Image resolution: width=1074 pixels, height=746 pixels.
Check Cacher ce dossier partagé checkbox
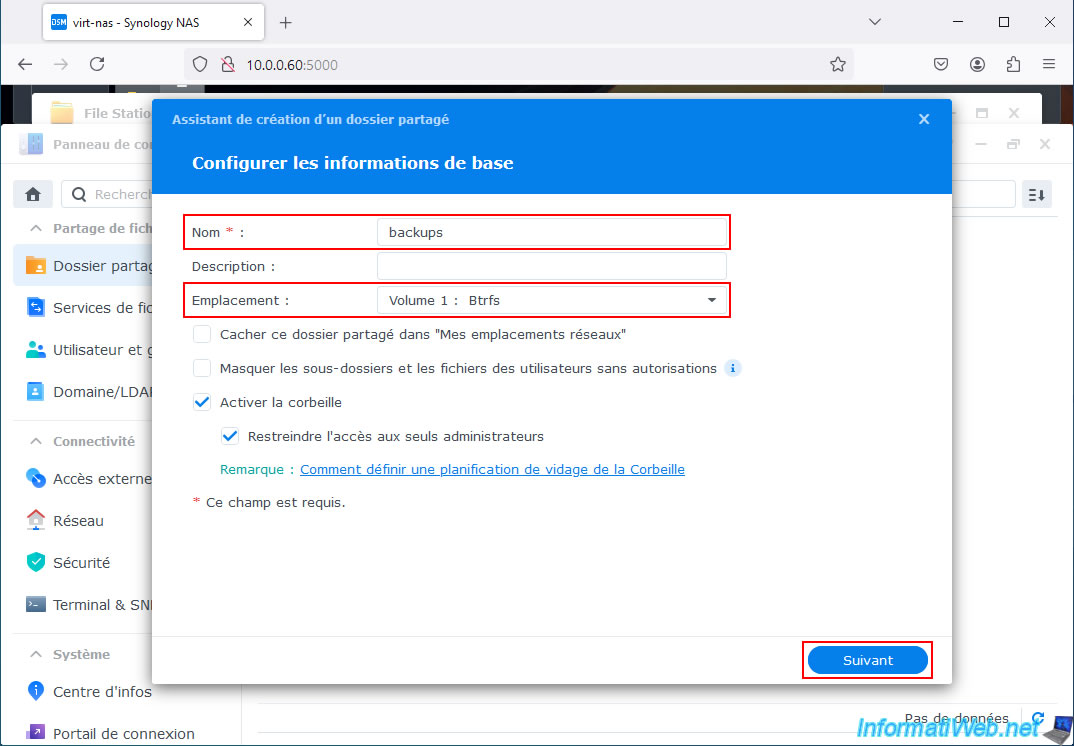tap(202, 334)
